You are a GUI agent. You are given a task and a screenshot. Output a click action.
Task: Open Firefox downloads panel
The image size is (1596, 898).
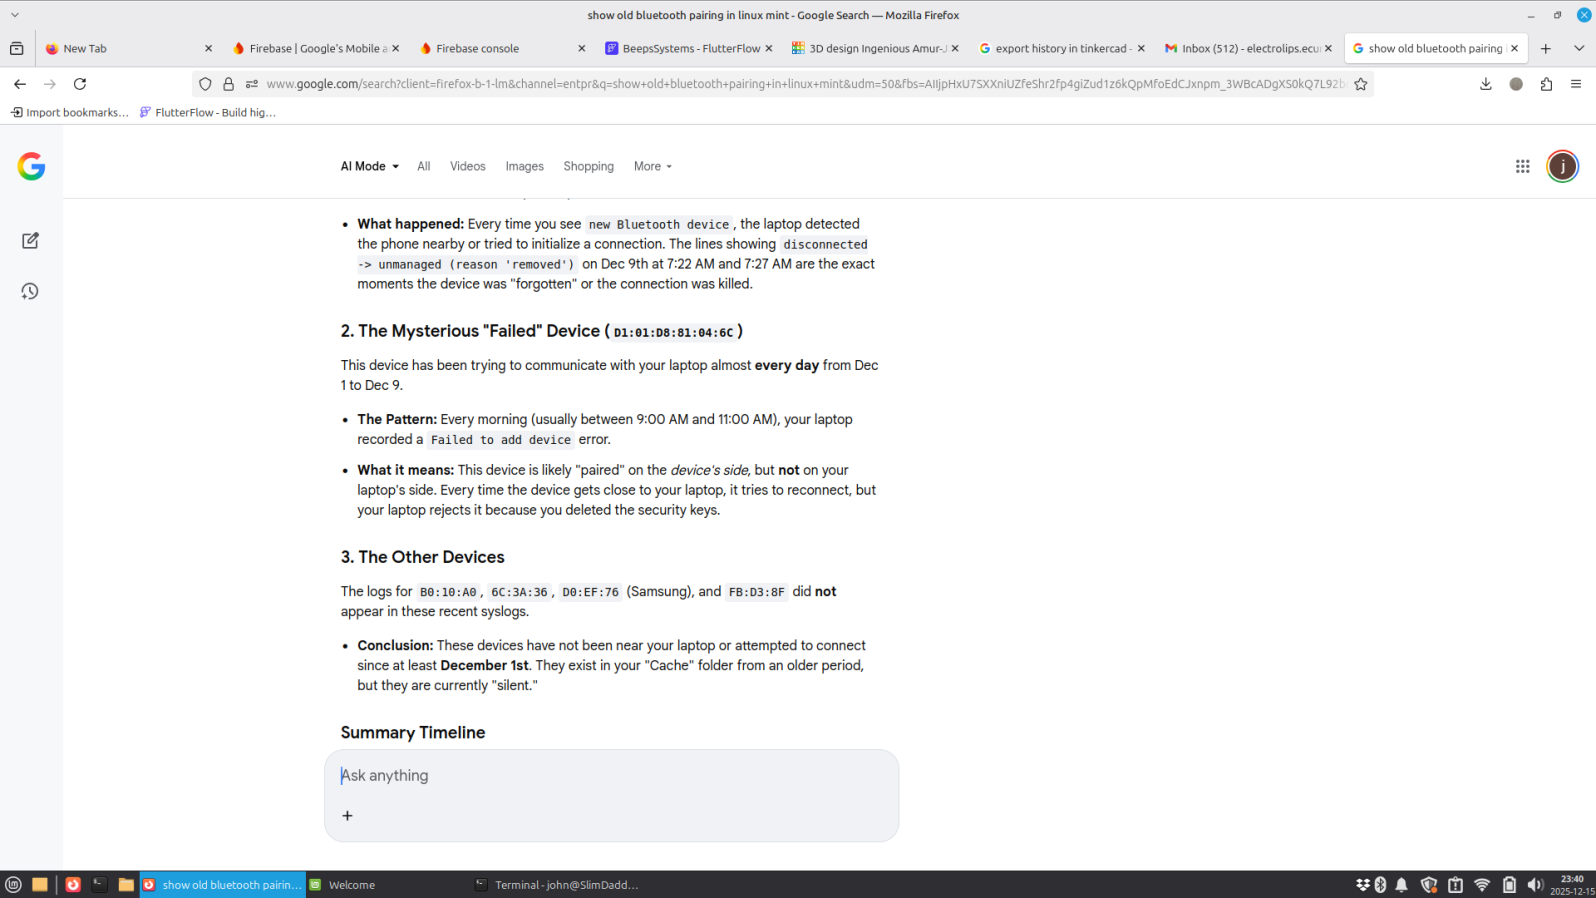pos(1485,84)
